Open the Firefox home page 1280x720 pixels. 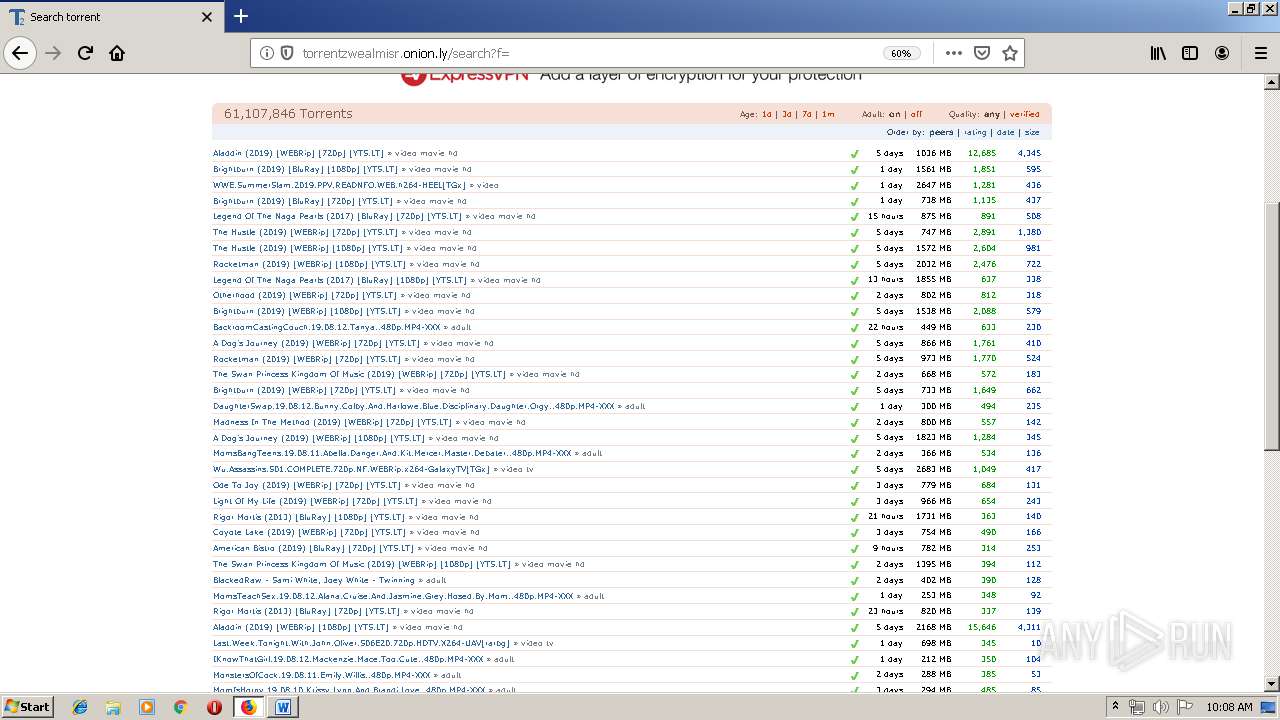117,53
